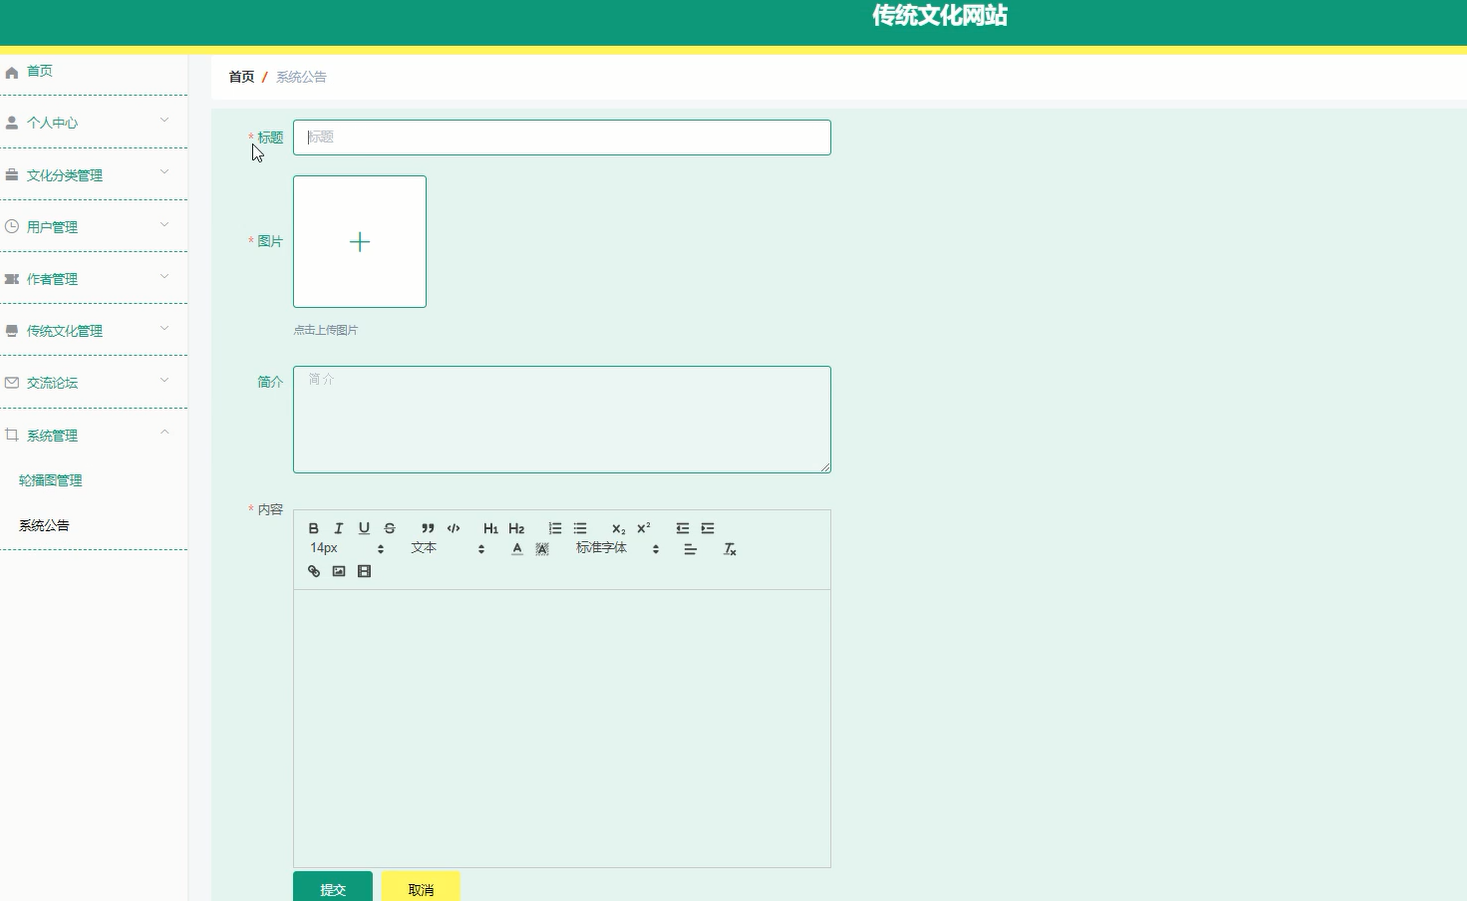1467x901 pixels.
Task: Create an ordered numbered list
Action: 555,528
